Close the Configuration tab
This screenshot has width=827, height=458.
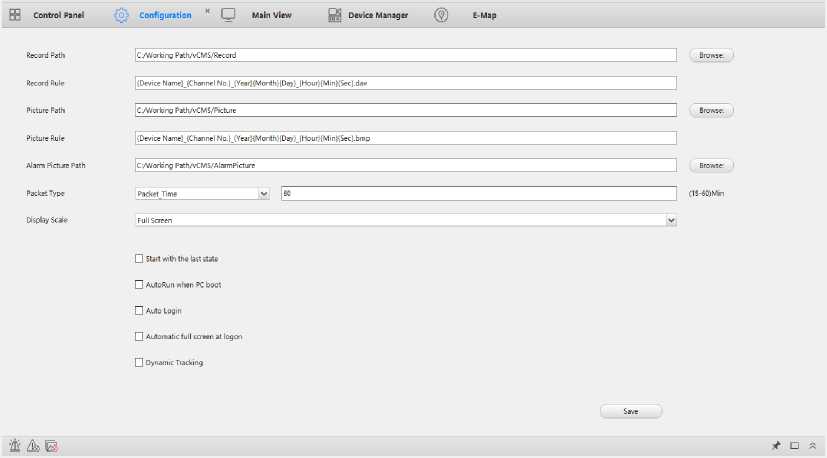click(207, 11)
